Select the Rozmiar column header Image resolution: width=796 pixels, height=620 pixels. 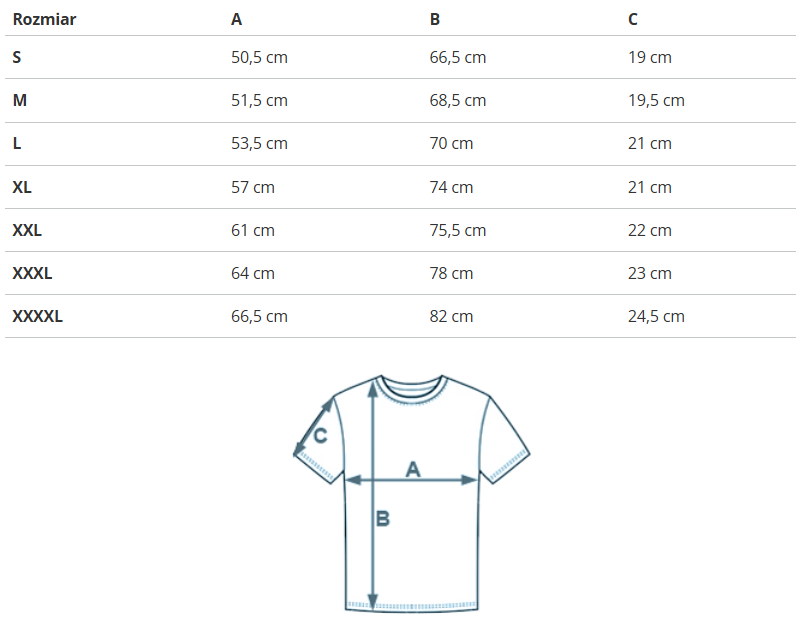coord(44,19)
